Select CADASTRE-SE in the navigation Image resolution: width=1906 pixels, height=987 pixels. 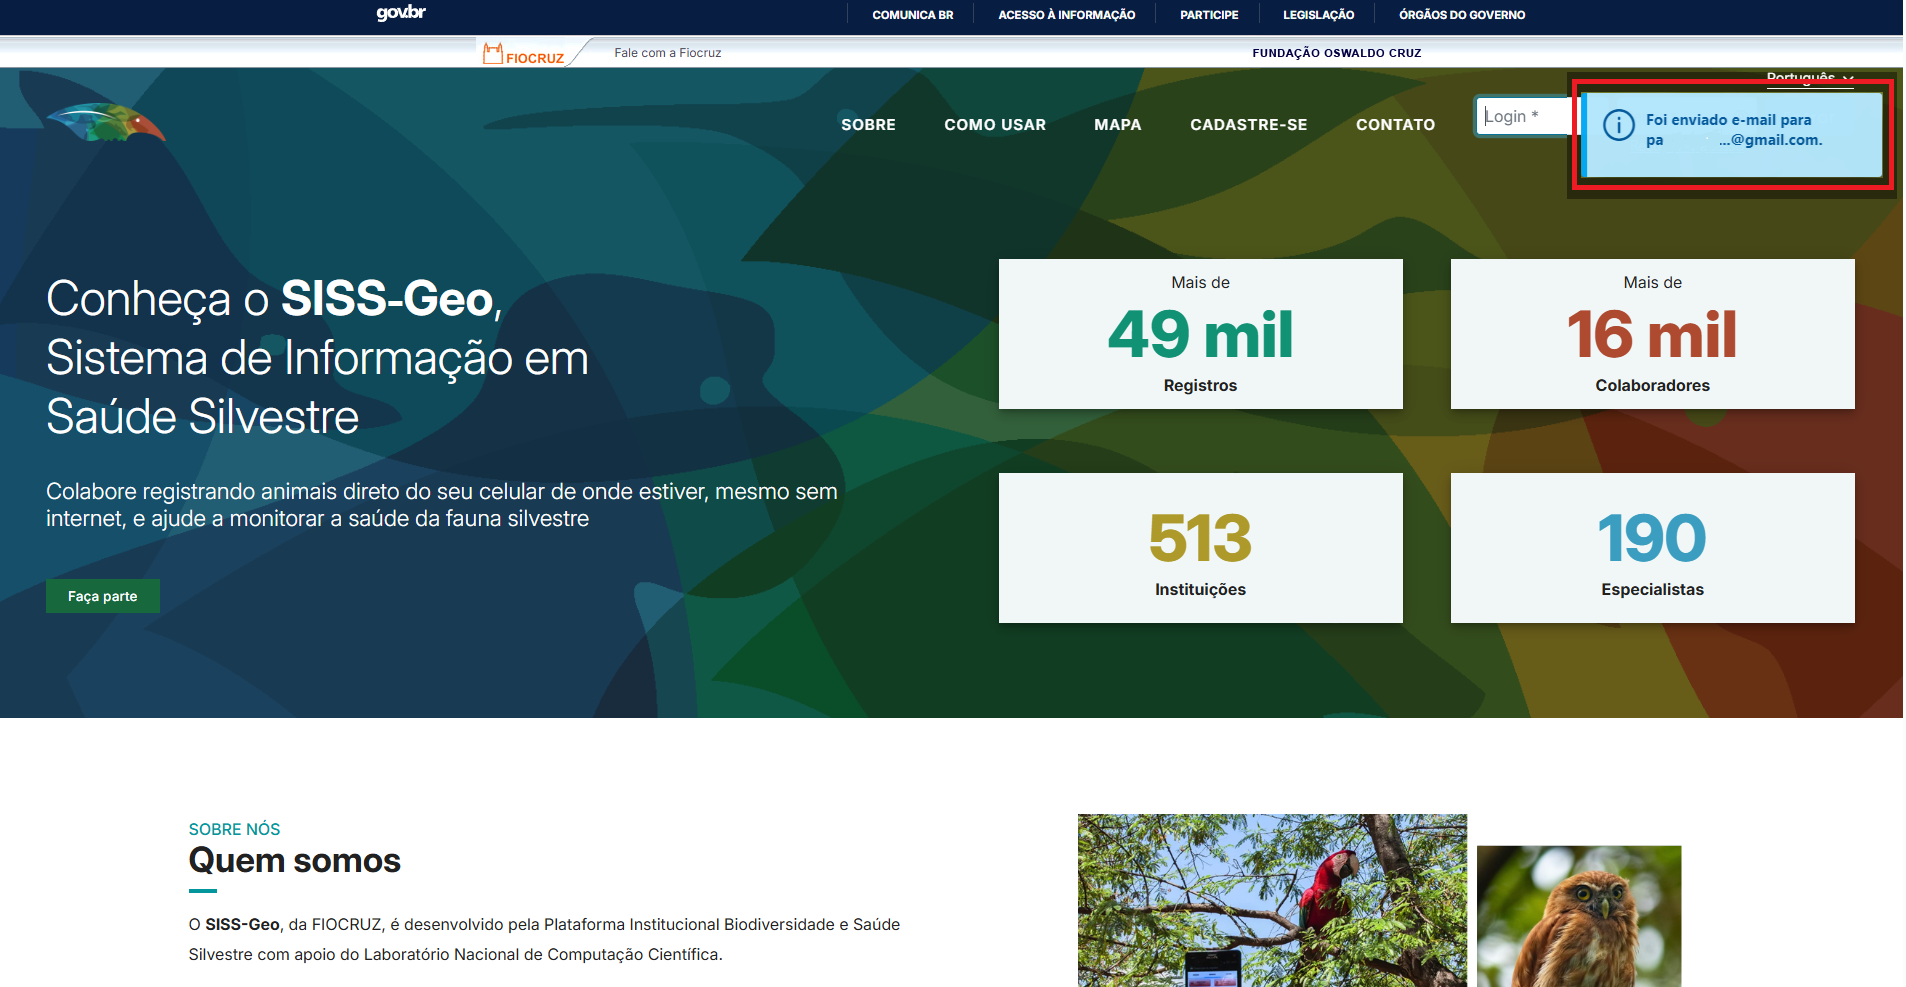click(1248, 125)
